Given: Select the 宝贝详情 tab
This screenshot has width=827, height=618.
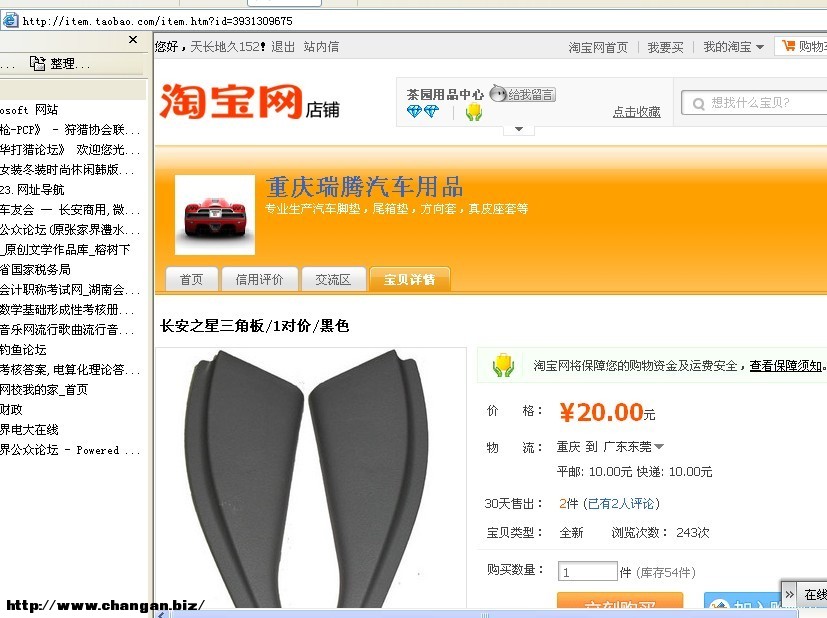Looking at the screenshot, I should coord(410,279).
